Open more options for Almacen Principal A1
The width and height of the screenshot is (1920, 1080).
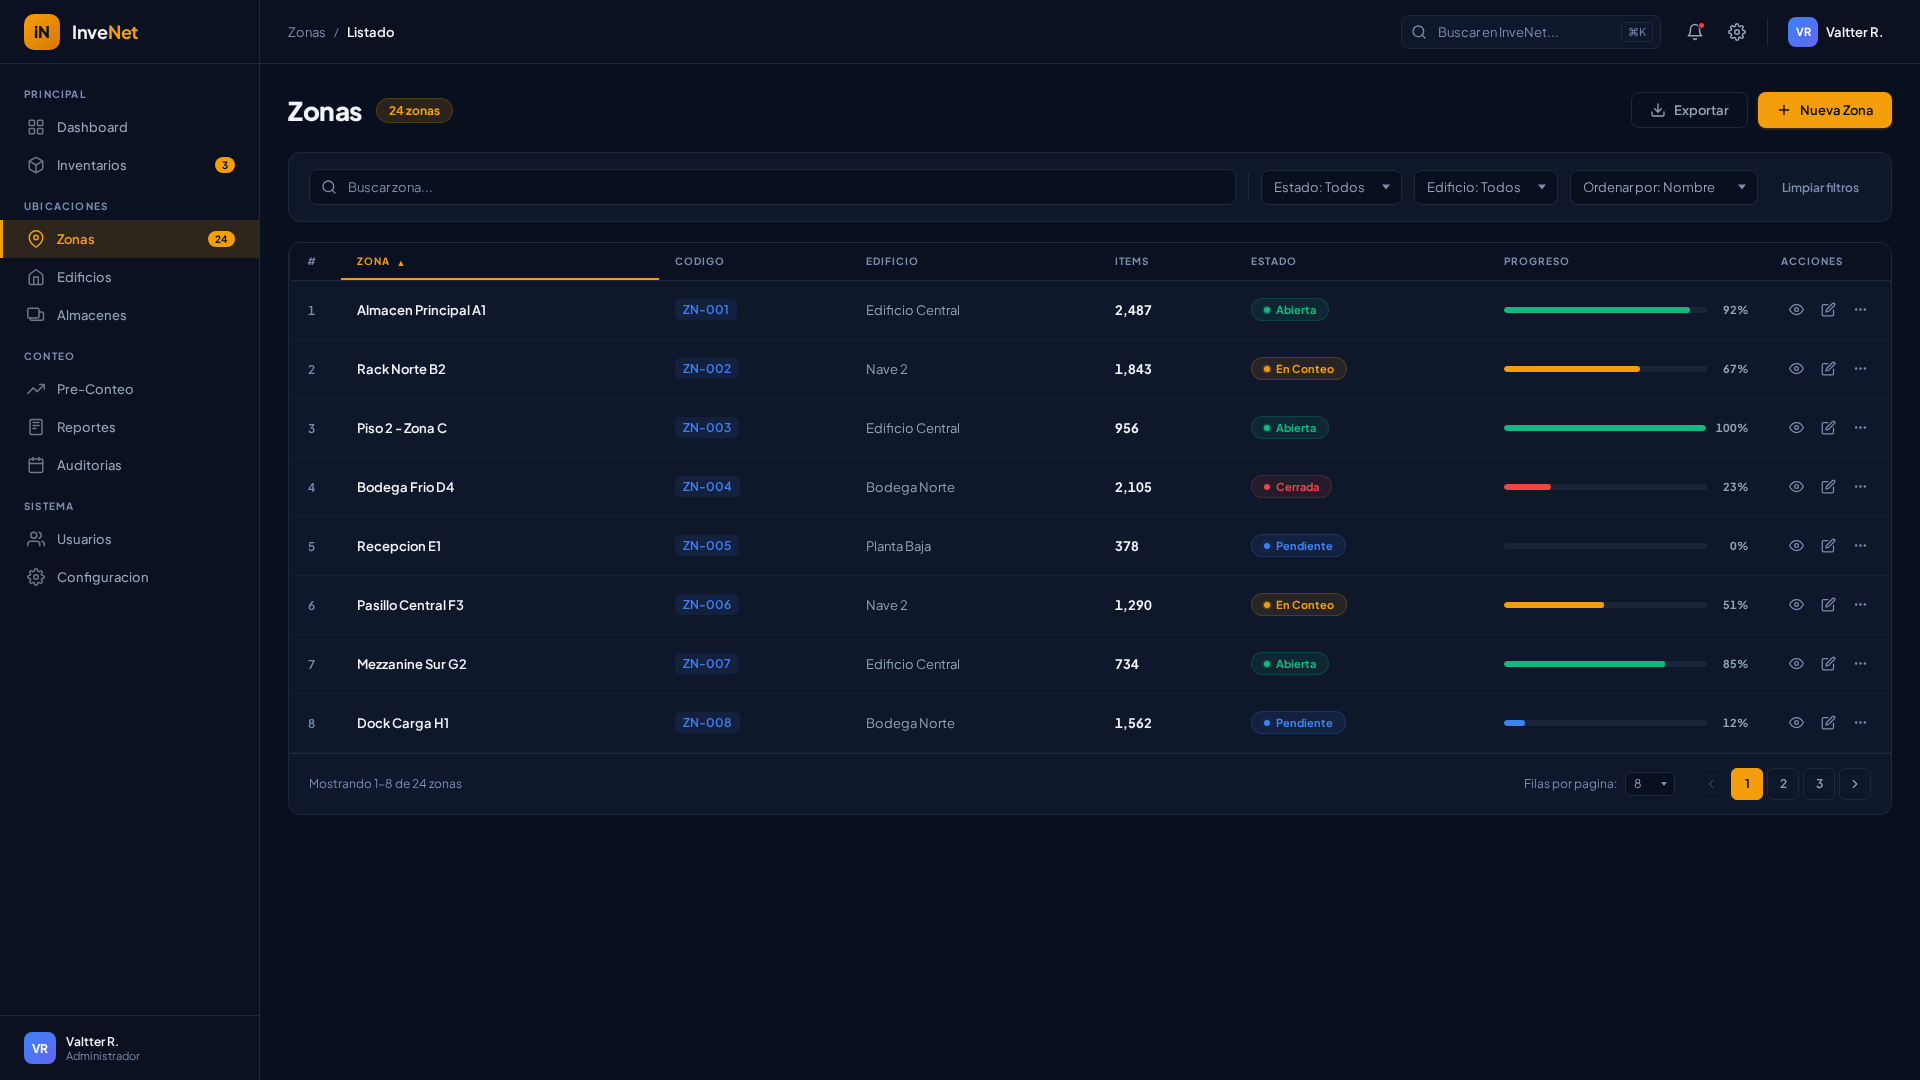[1860, 310]
